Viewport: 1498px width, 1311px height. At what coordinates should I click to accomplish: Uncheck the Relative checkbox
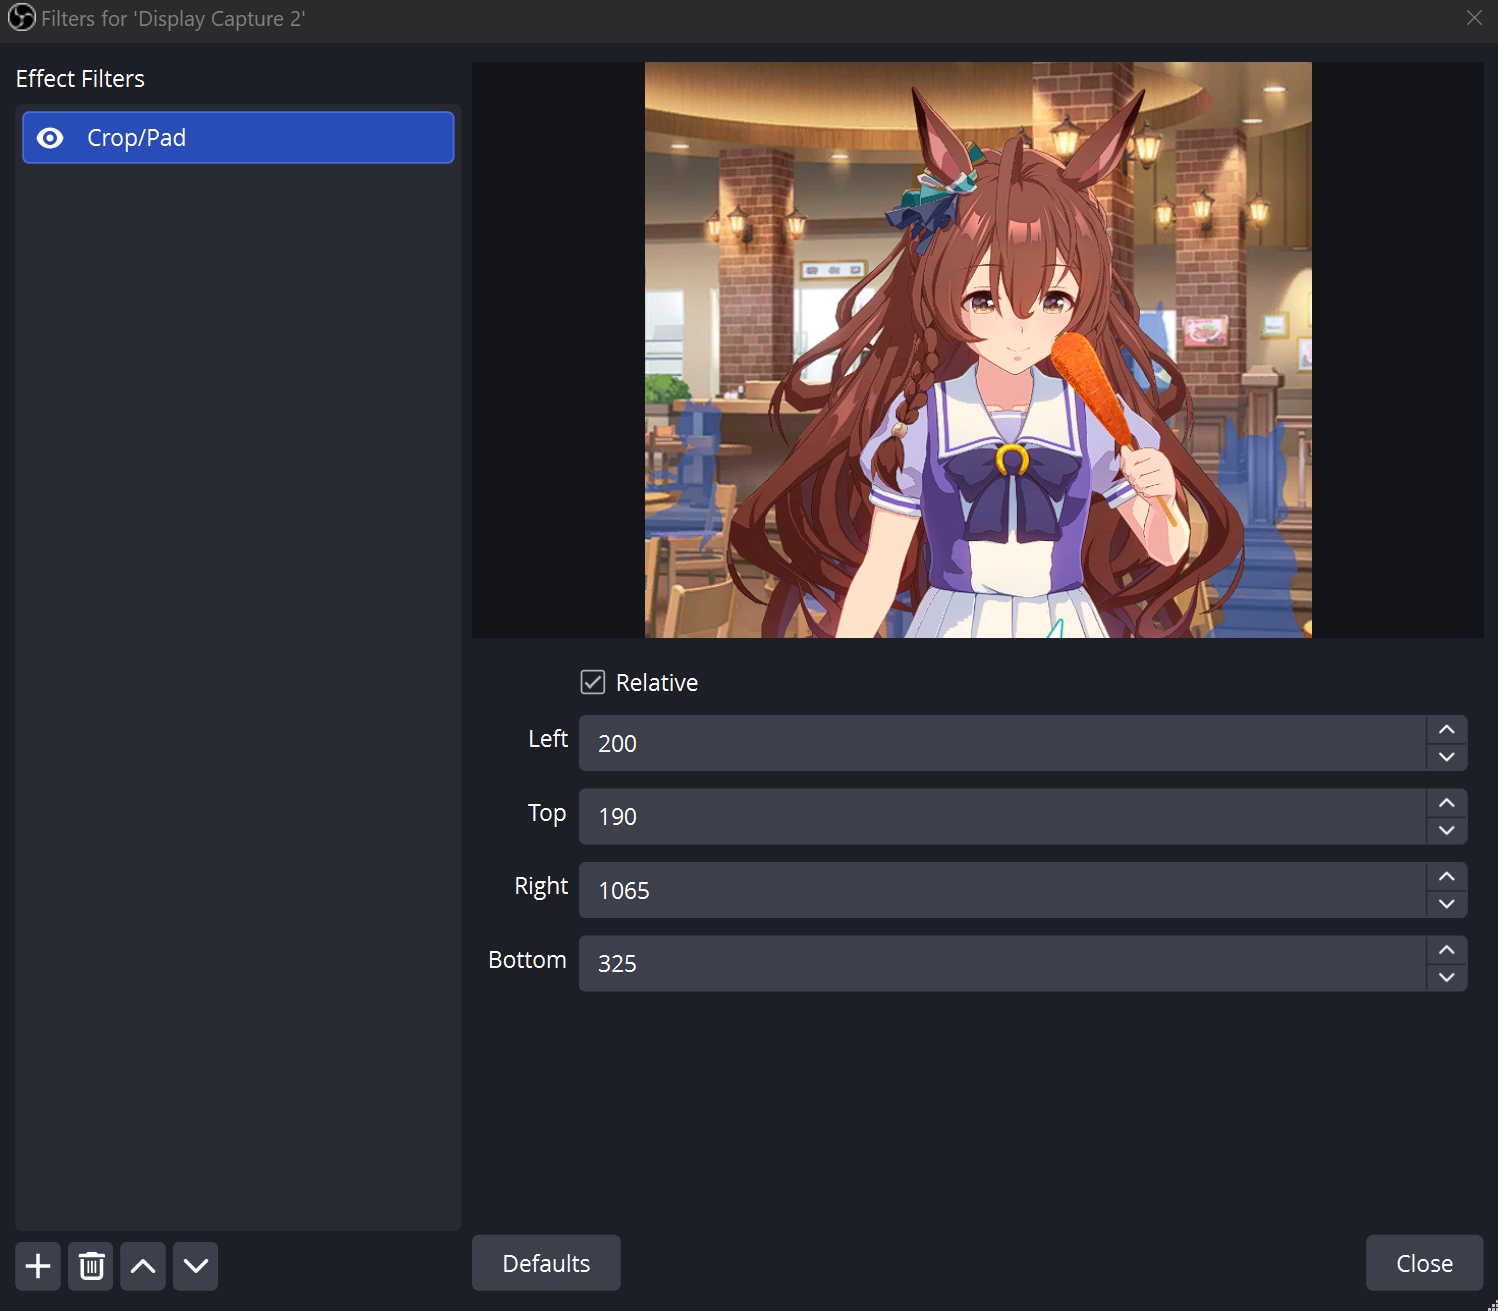click(593, 682)
